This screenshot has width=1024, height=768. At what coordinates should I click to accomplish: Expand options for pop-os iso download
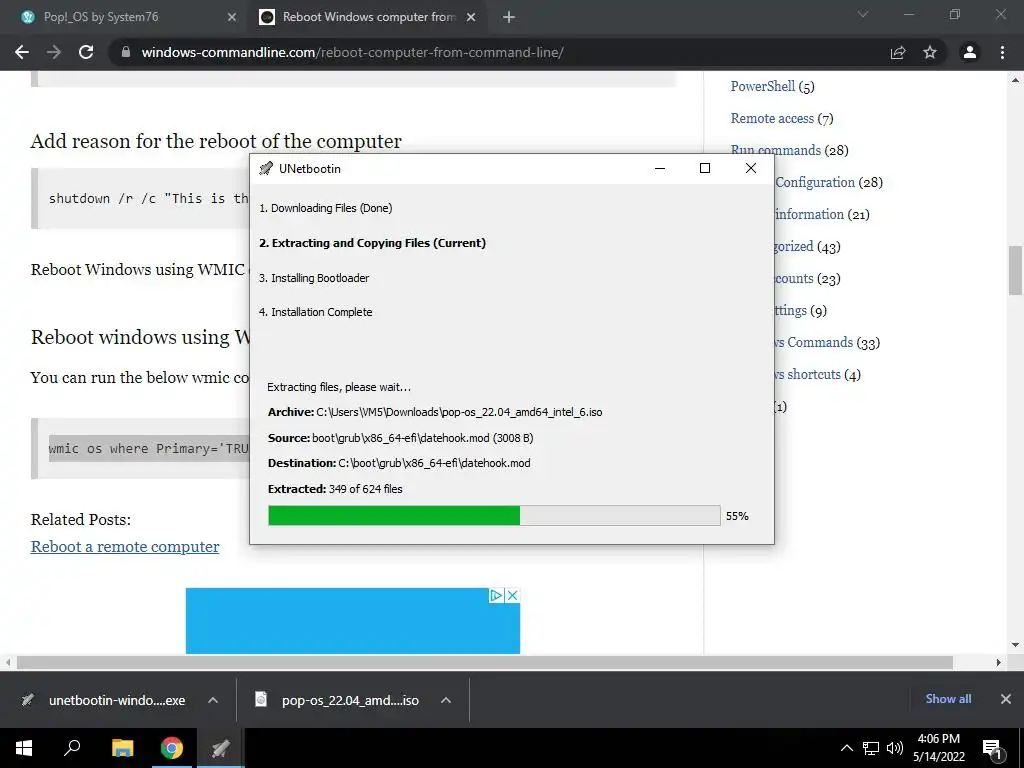tap(446, 700)
